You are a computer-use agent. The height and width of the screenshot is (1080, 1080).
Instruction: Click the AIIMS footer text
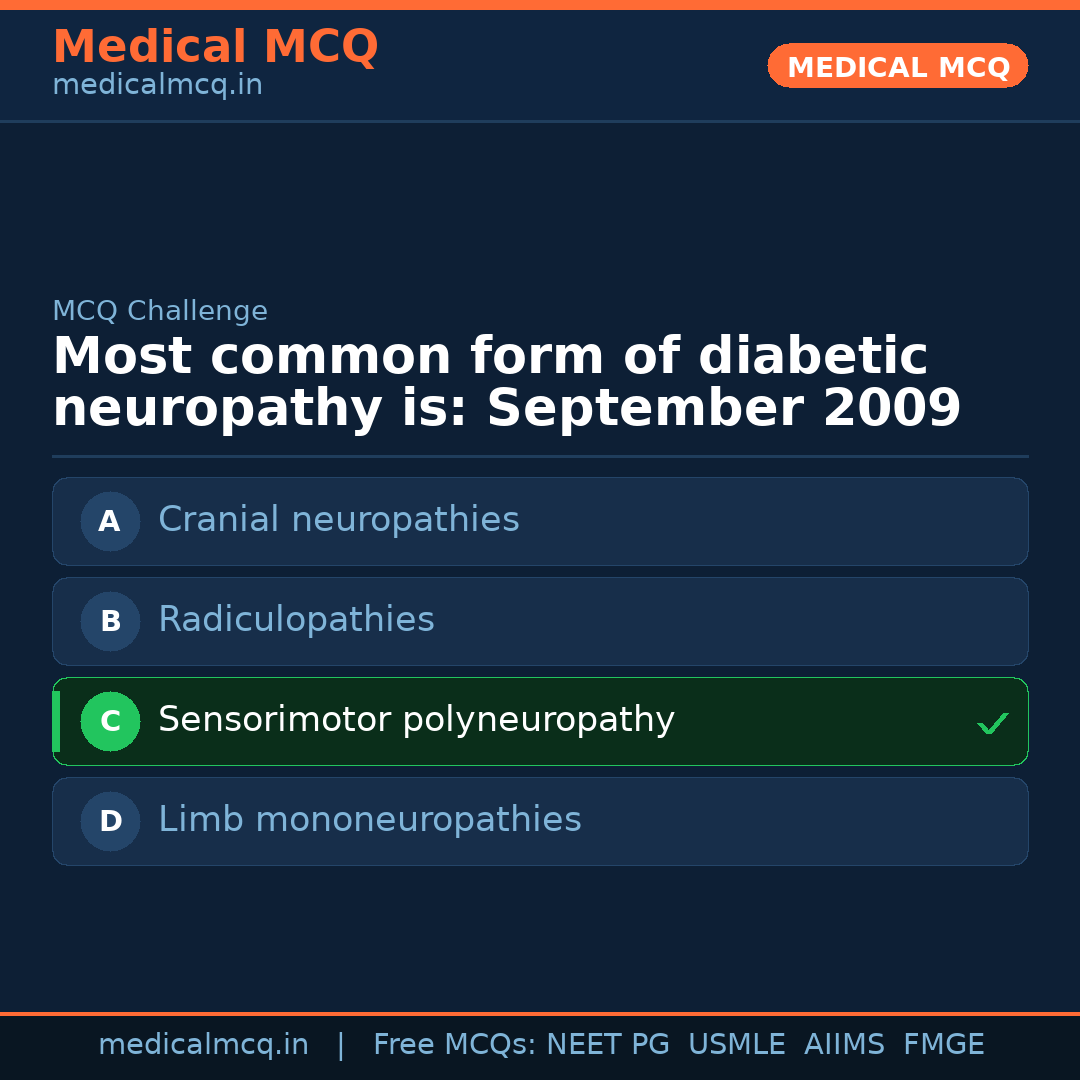coord(844,1045)
